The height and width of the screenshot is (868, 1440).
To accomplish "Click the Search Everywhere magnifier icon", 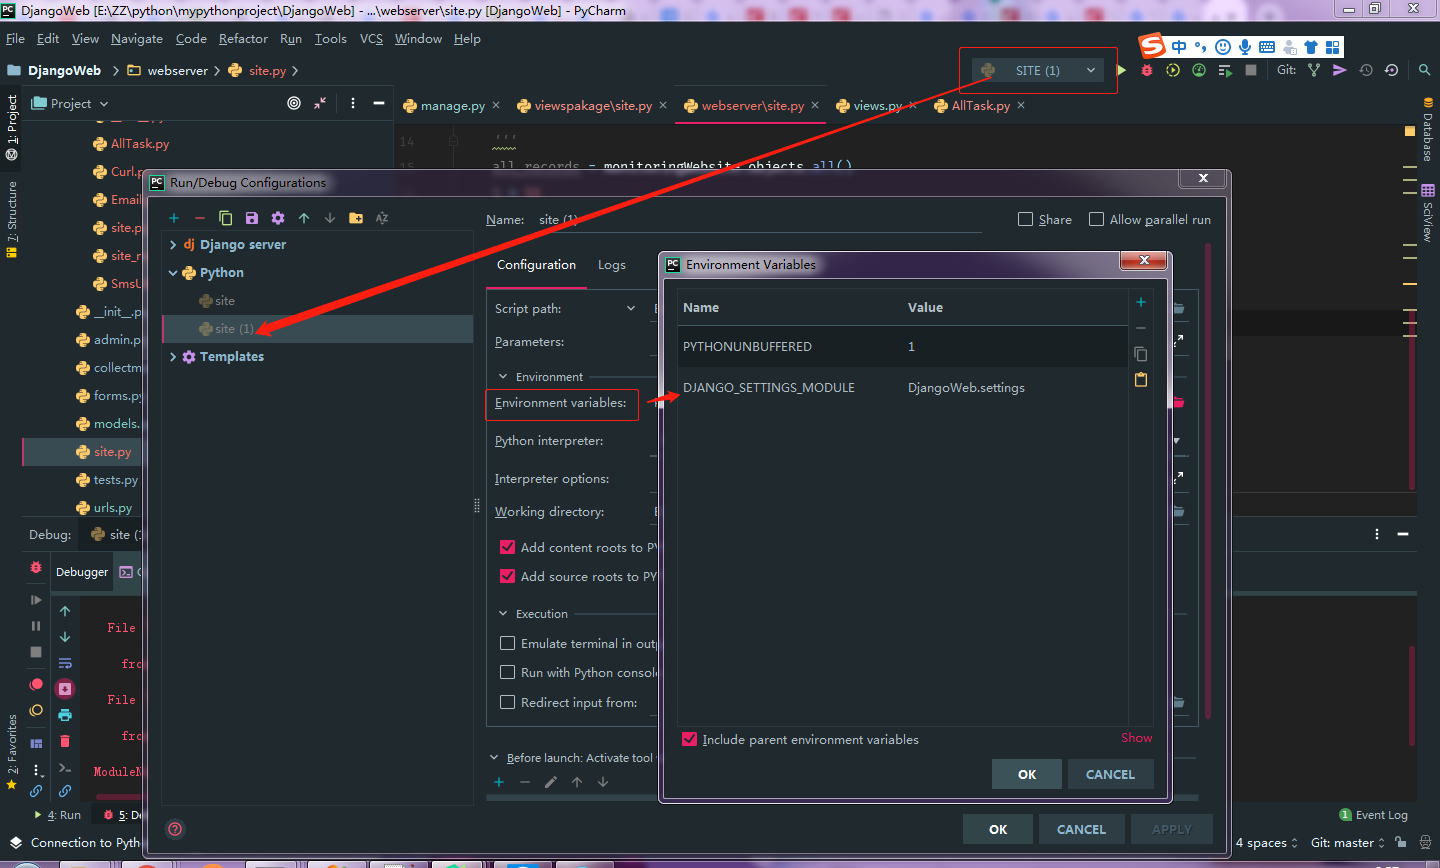I will [x=1424, y=70].
